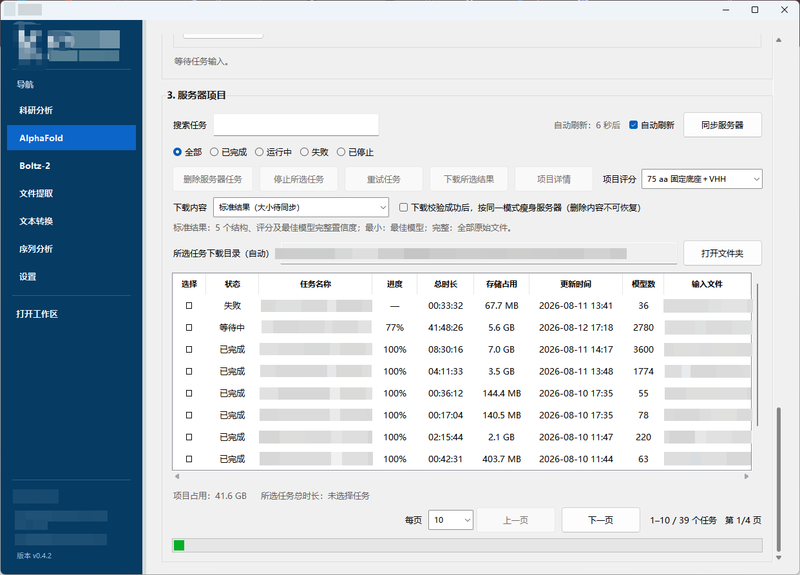Click the 重试任务 button

(384, 179)
